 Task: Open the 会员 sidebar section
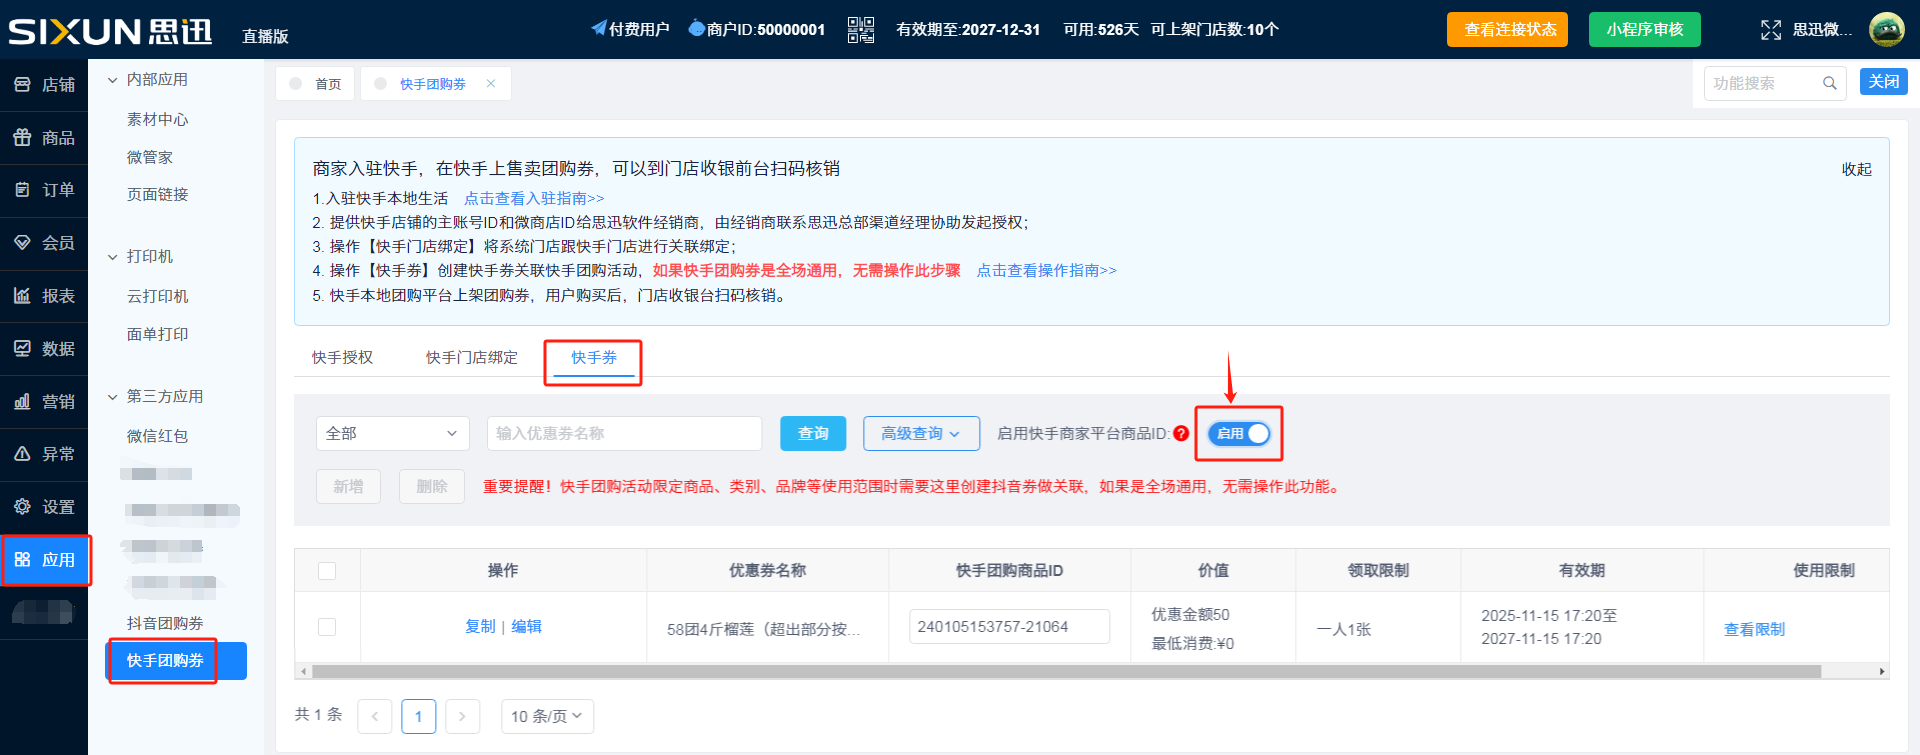[x=44, y=243]
